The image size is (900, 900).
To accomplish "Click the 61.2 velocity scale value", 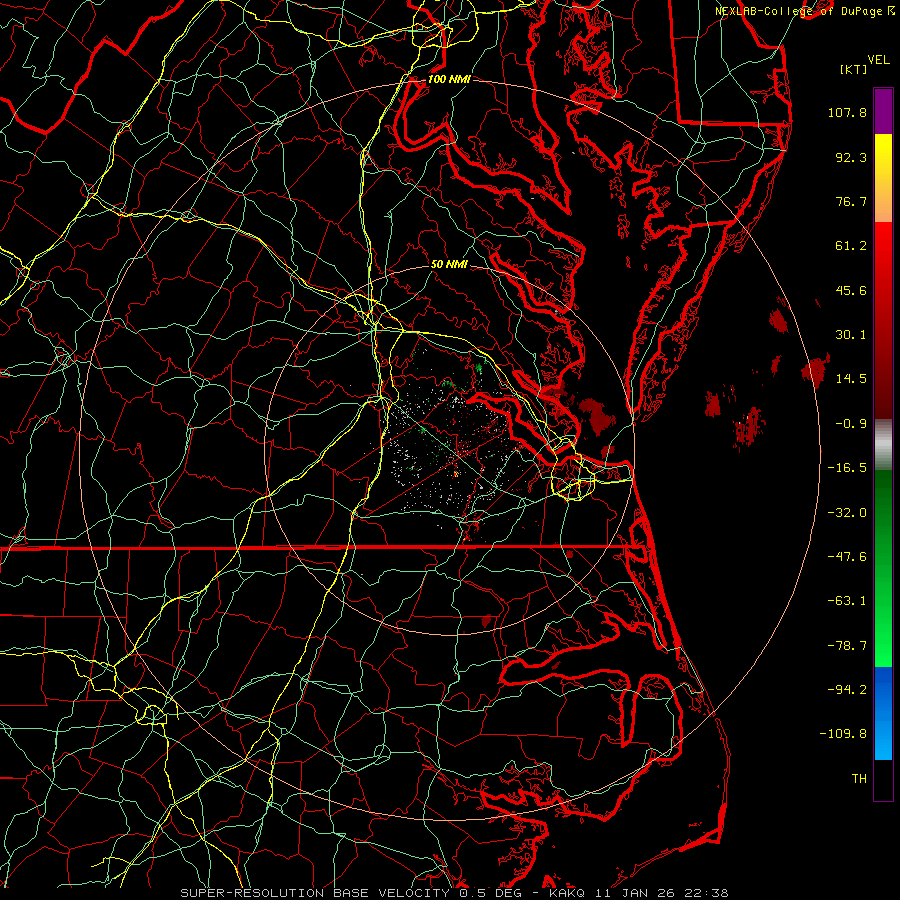I will (851, 246).
